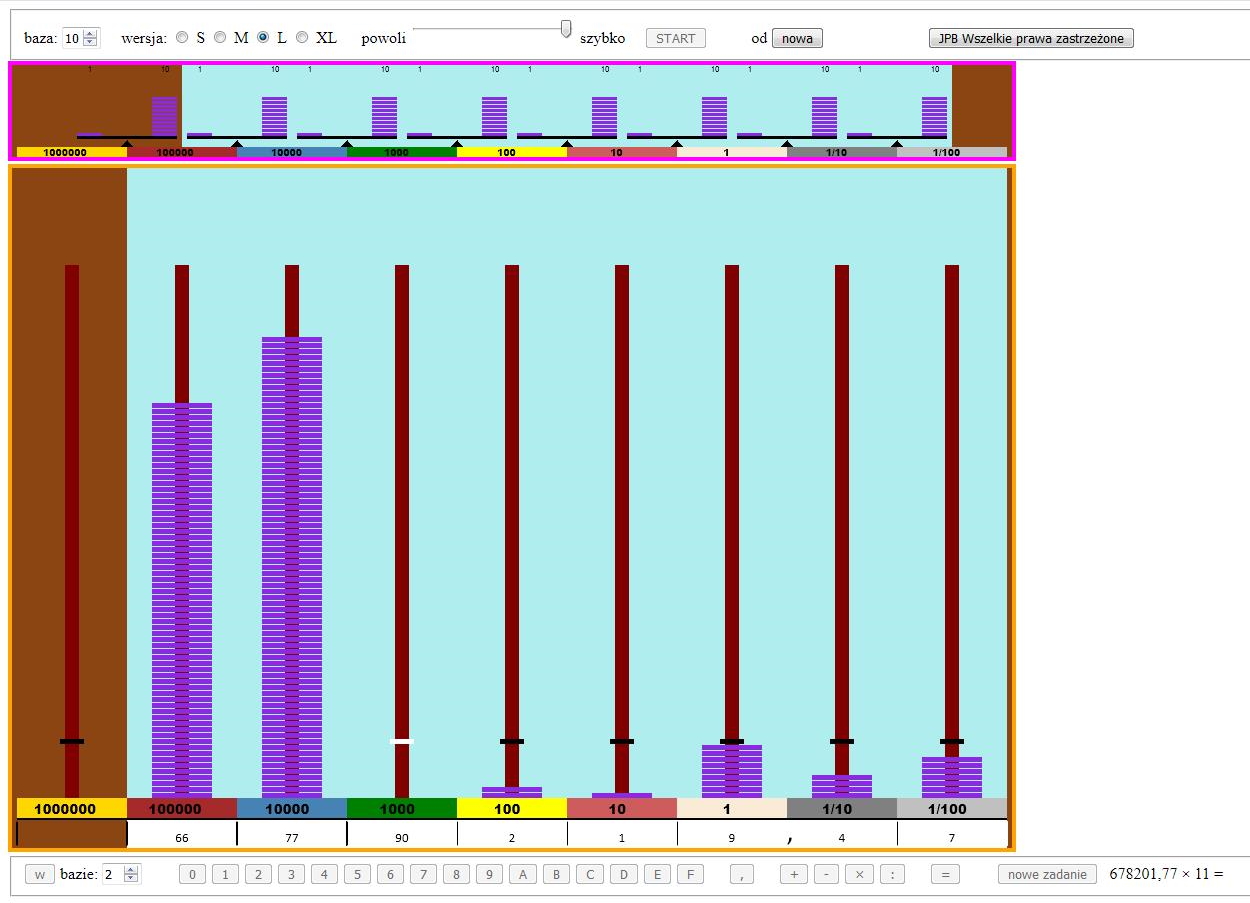
Task: Select the M version radio button
Action: (x=220, y=37)
